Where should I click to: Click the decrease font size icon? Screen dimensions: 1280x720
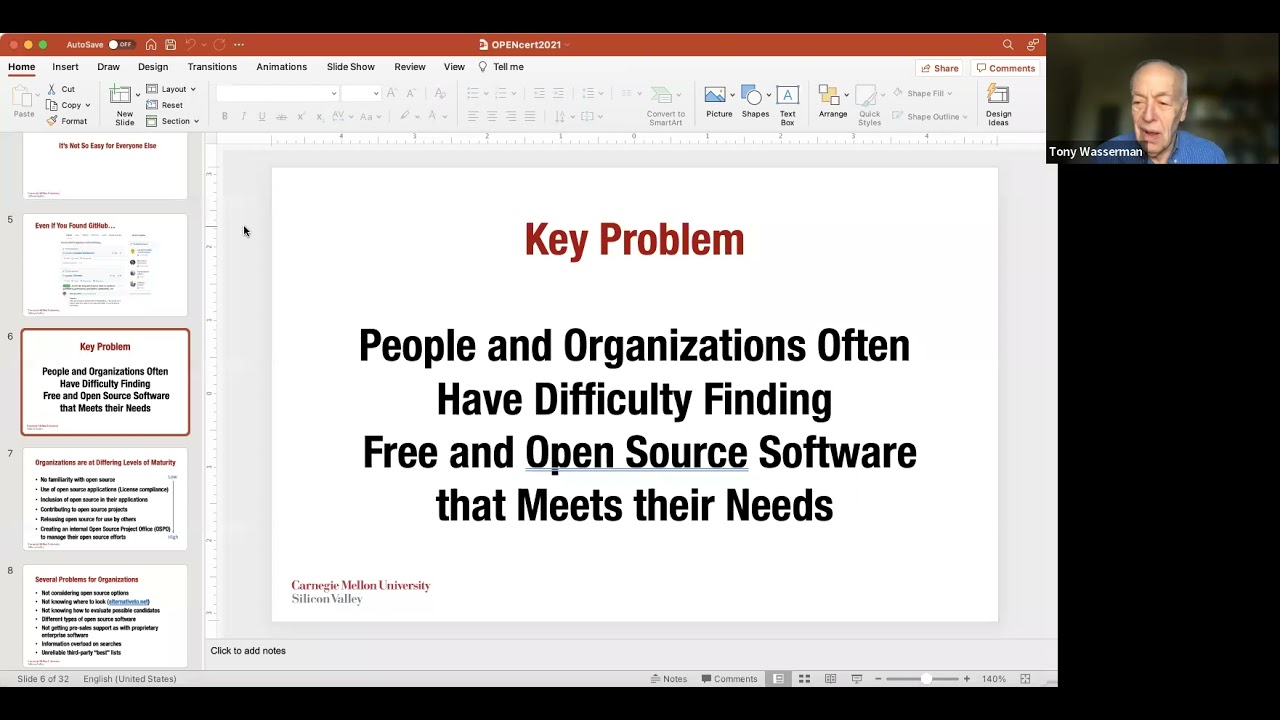click(410, 93)
